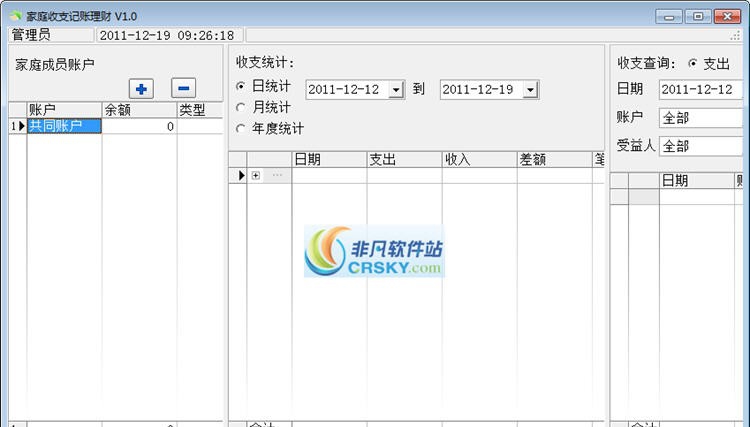
Task: Click the 余额 cell showing 0
Action: 139,126
